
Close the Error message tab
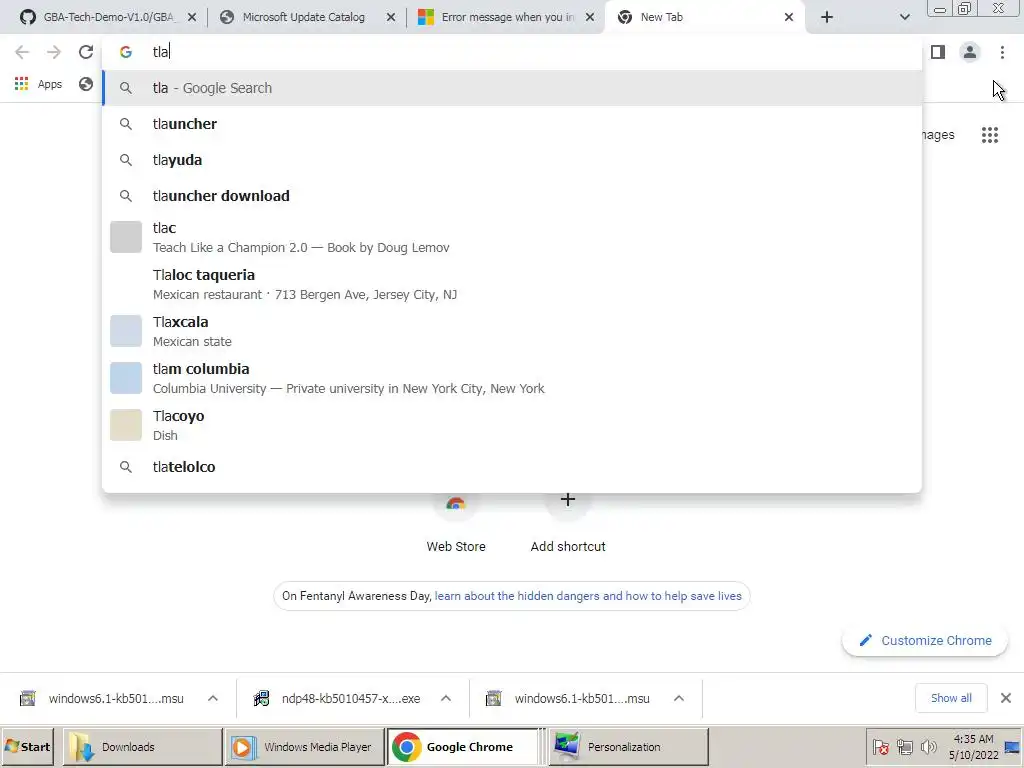[590, 18]
